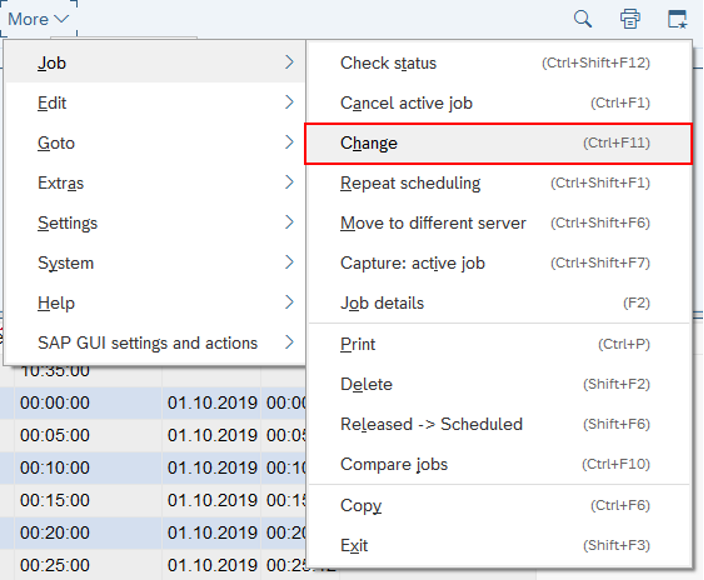Viewport: 704px width, 580px height.
Task: Click the chevron arrow beside Edit
Action: 290,102
